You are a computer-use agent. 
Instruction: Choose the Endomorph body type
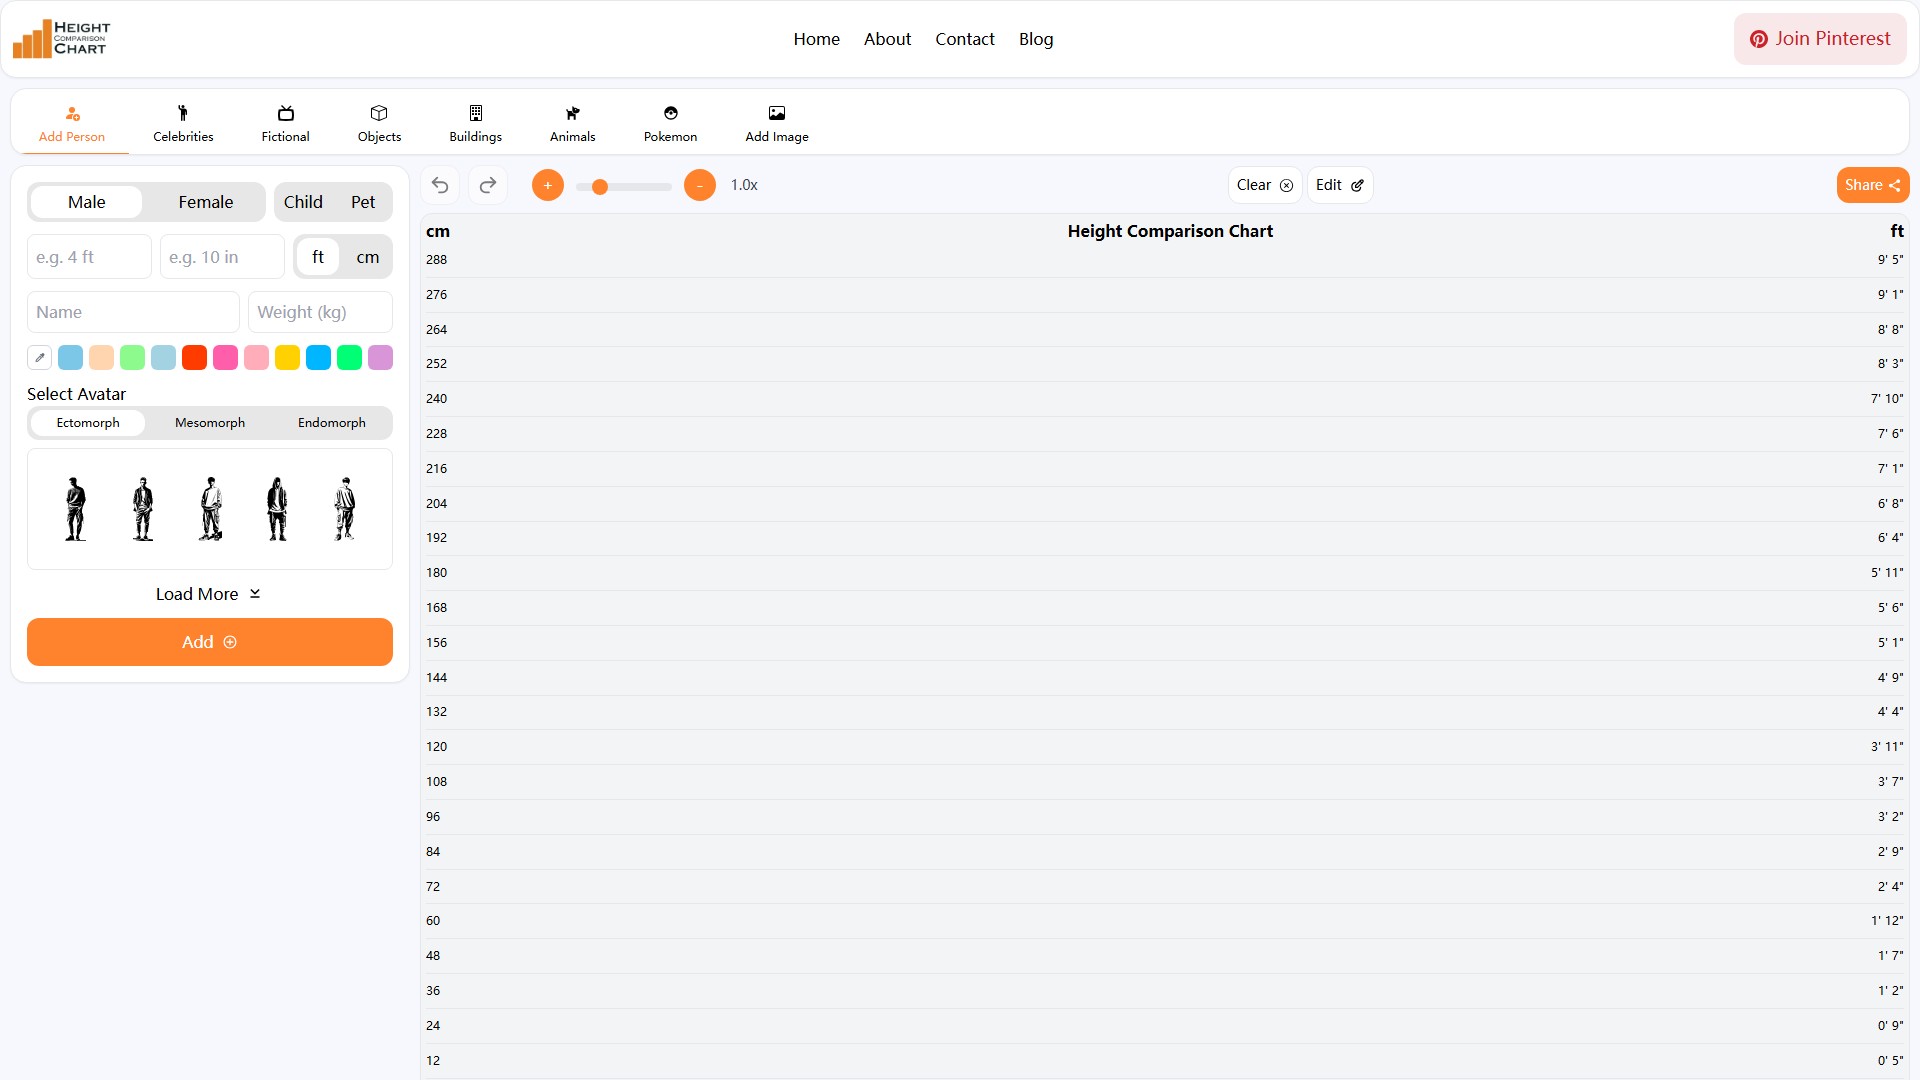coord(331,423)
